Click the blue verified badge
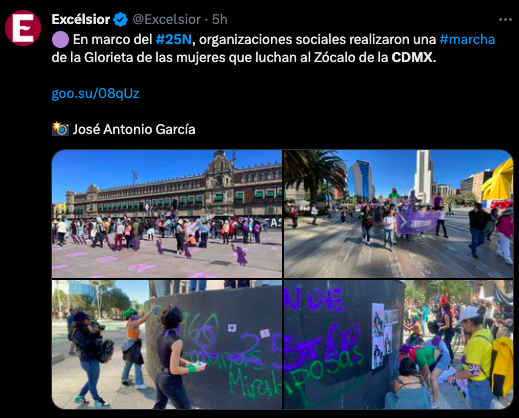 (120, 20)
